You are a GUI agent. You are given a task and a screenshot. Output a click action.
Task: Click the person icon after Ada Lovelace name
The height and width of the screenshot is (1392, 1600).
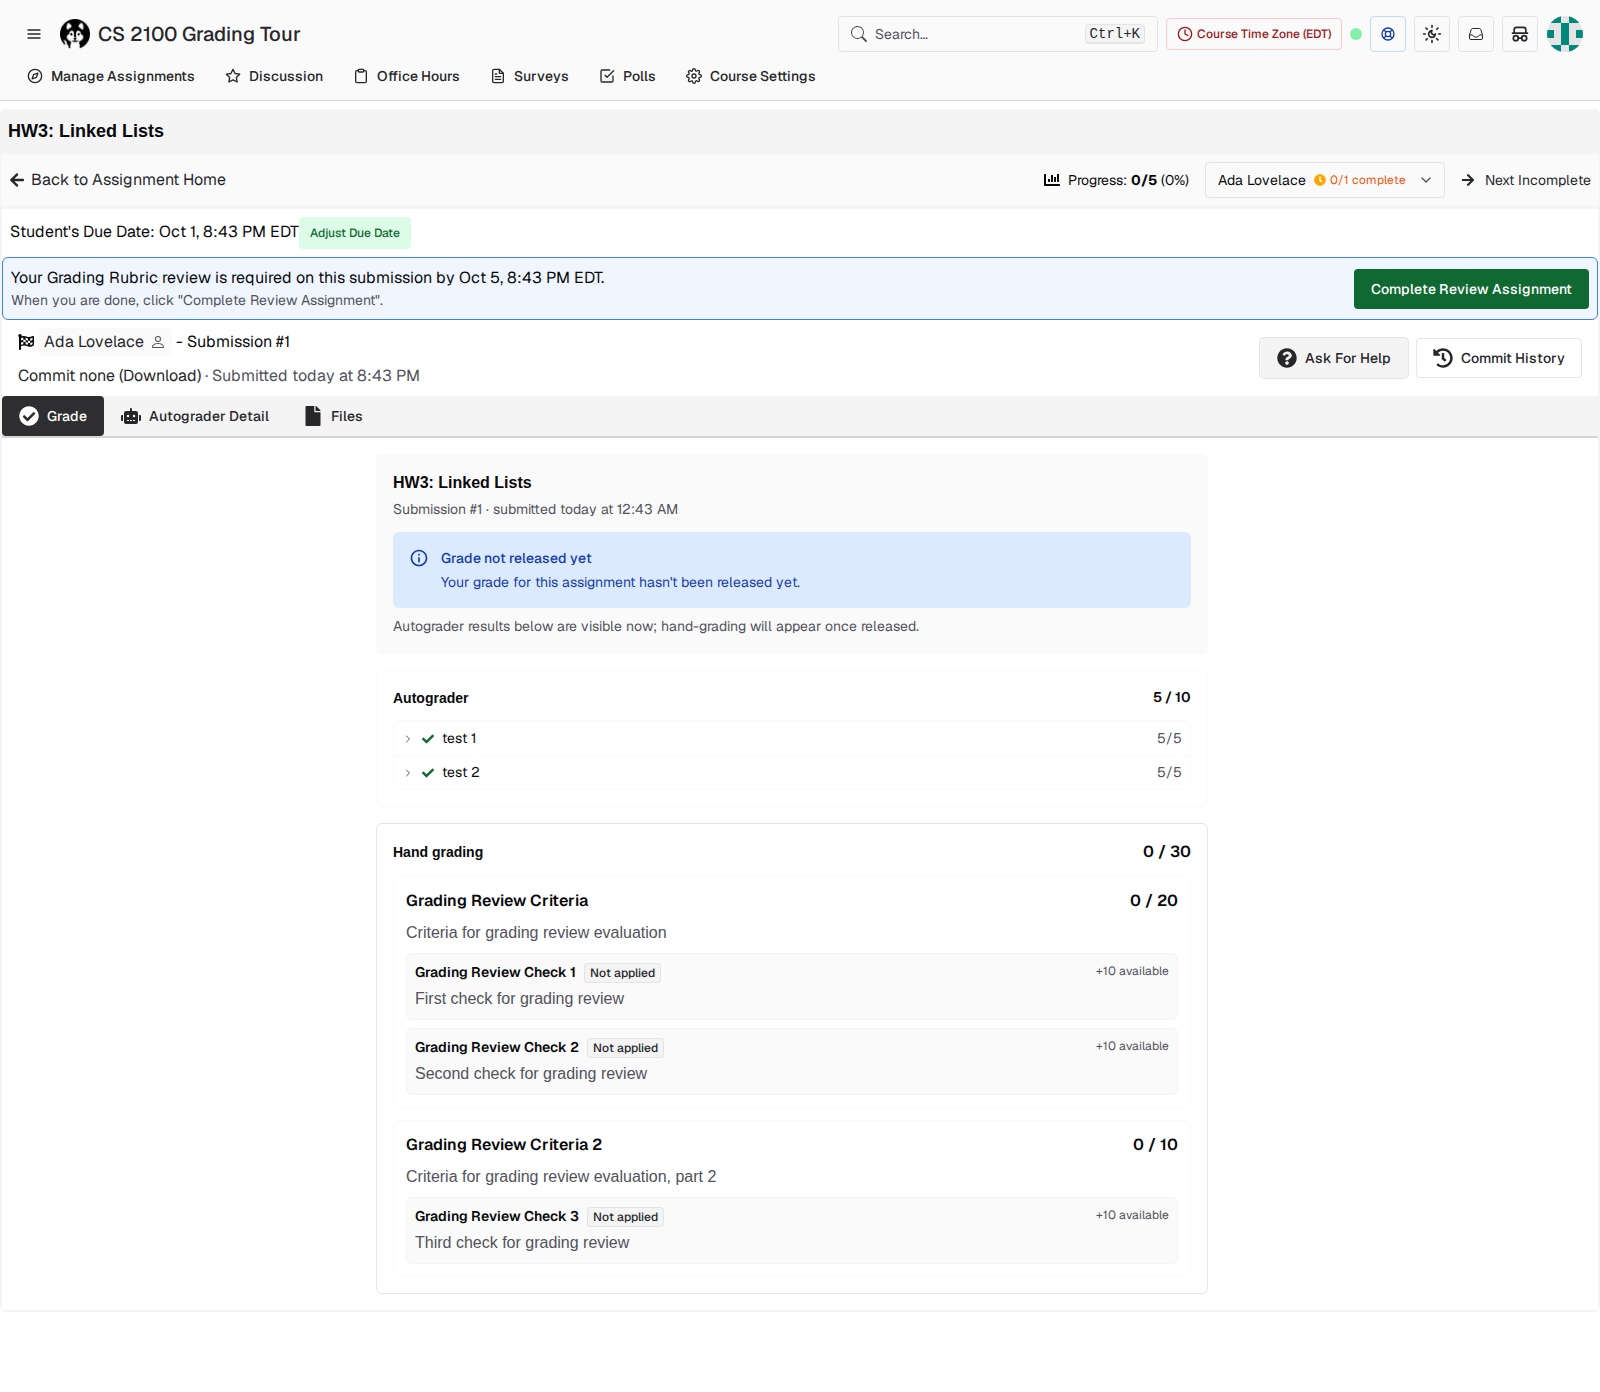158,342
